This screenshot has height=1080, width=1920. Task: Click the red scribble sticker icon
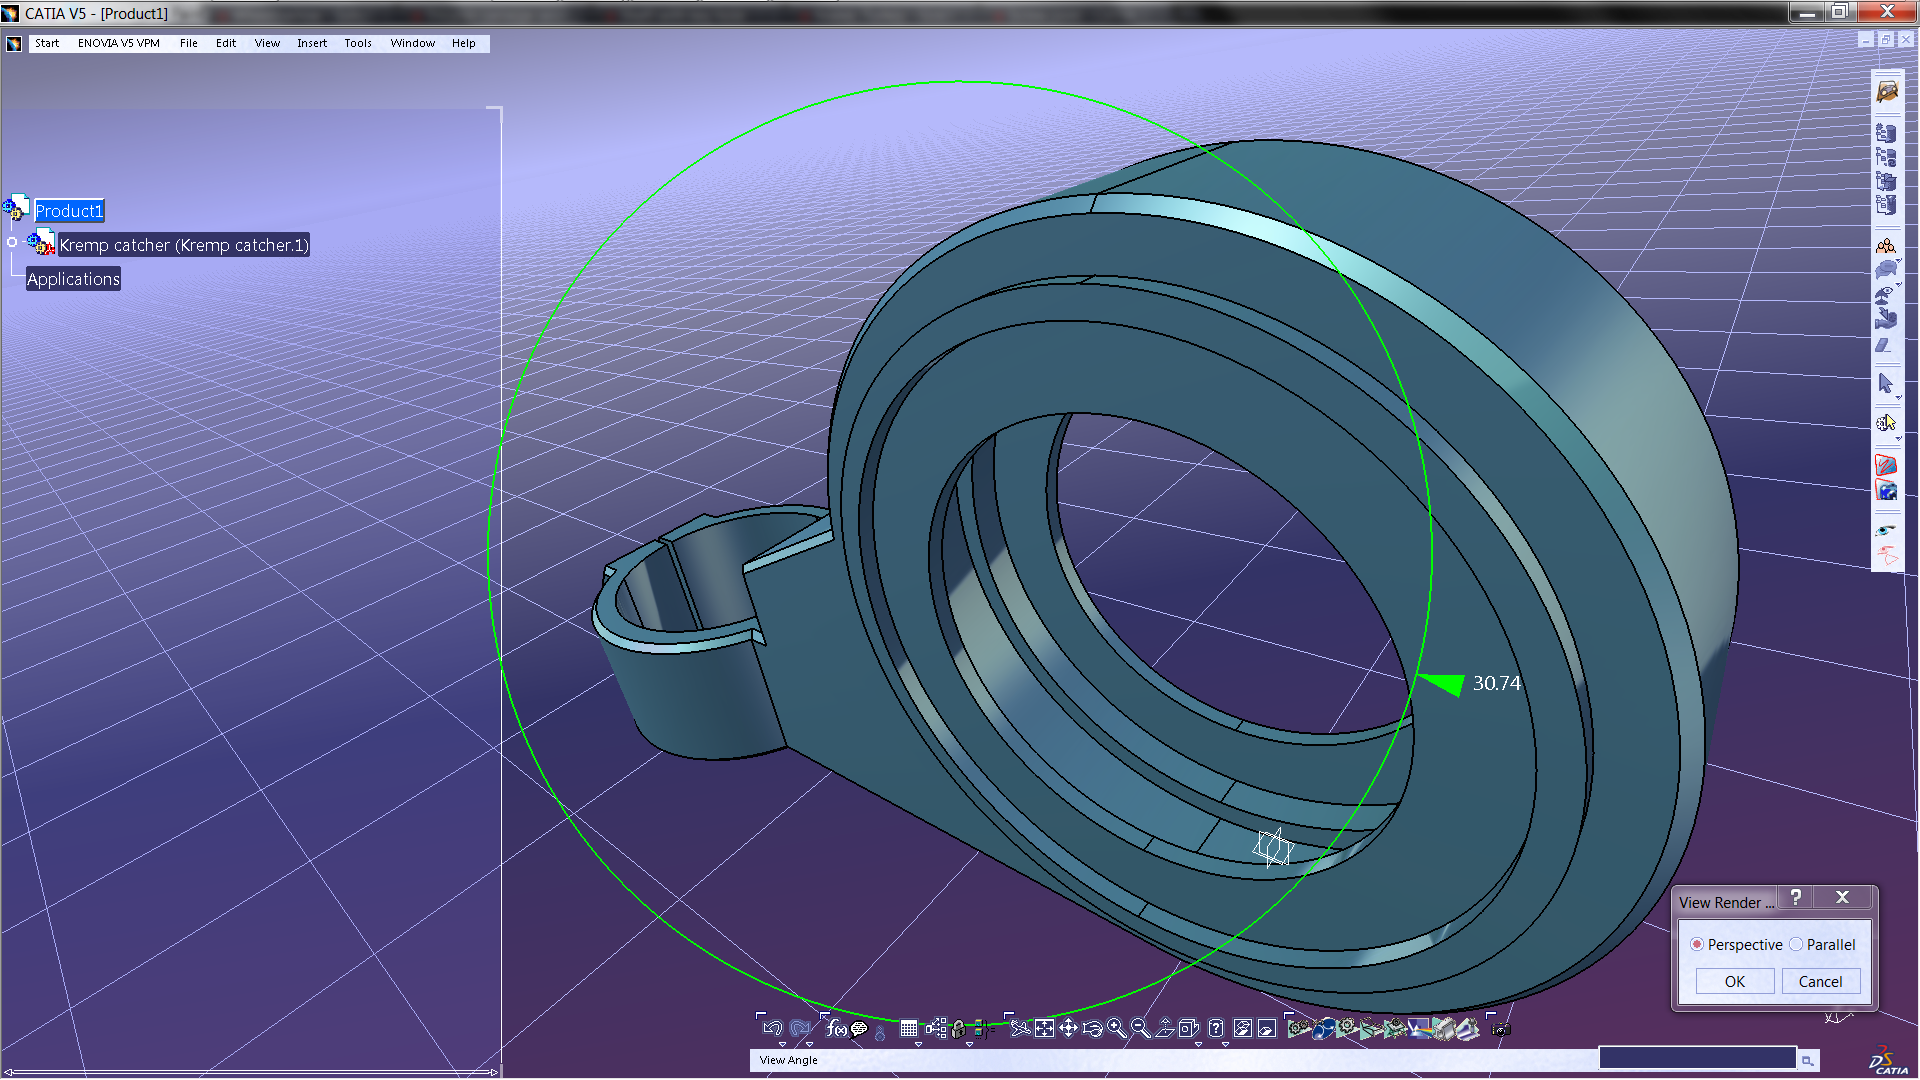pos(1886,465)
